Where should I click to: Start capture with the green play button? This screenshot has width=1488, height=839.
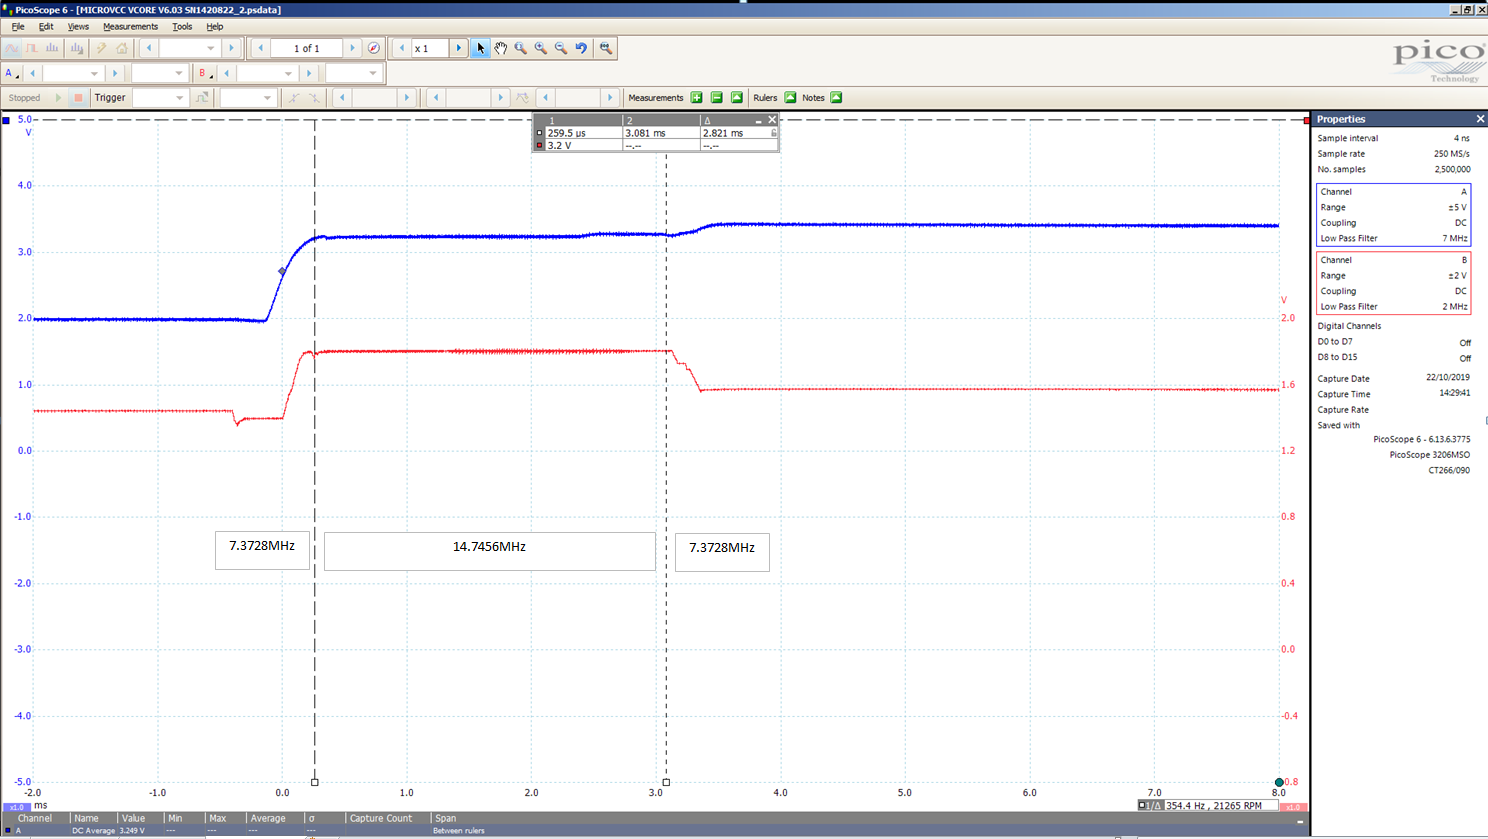click(x=59, y=97)
